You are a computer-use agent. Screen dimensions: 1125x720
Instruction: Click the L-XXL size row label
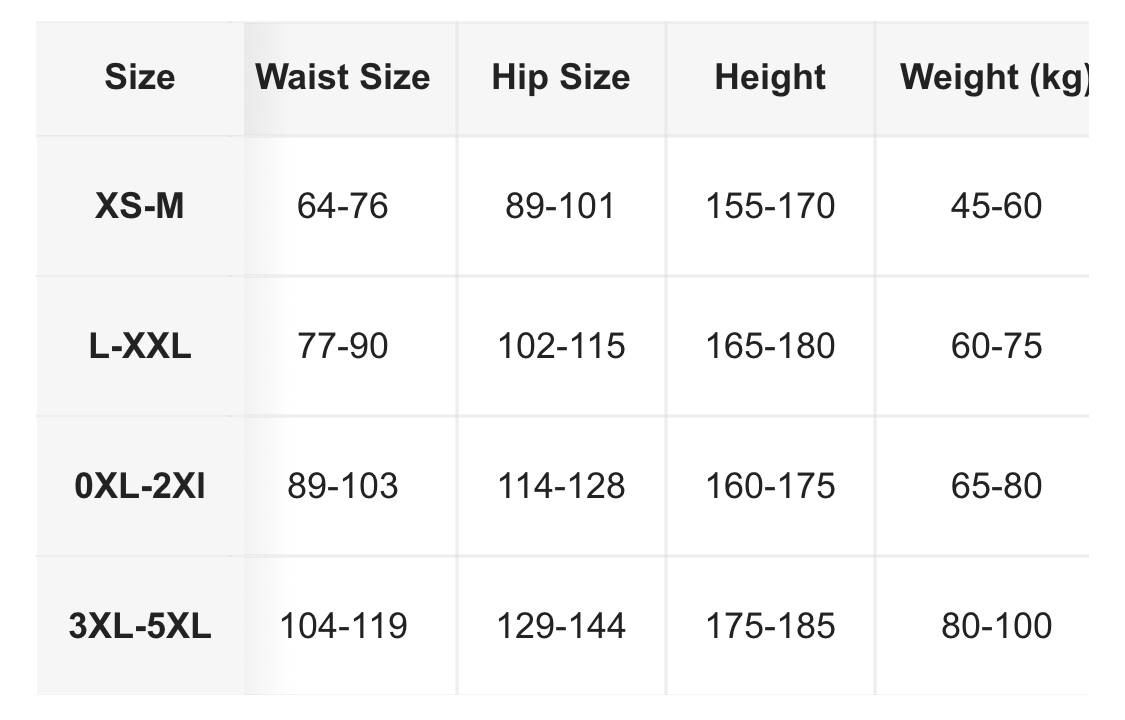[x=140, y=346]
